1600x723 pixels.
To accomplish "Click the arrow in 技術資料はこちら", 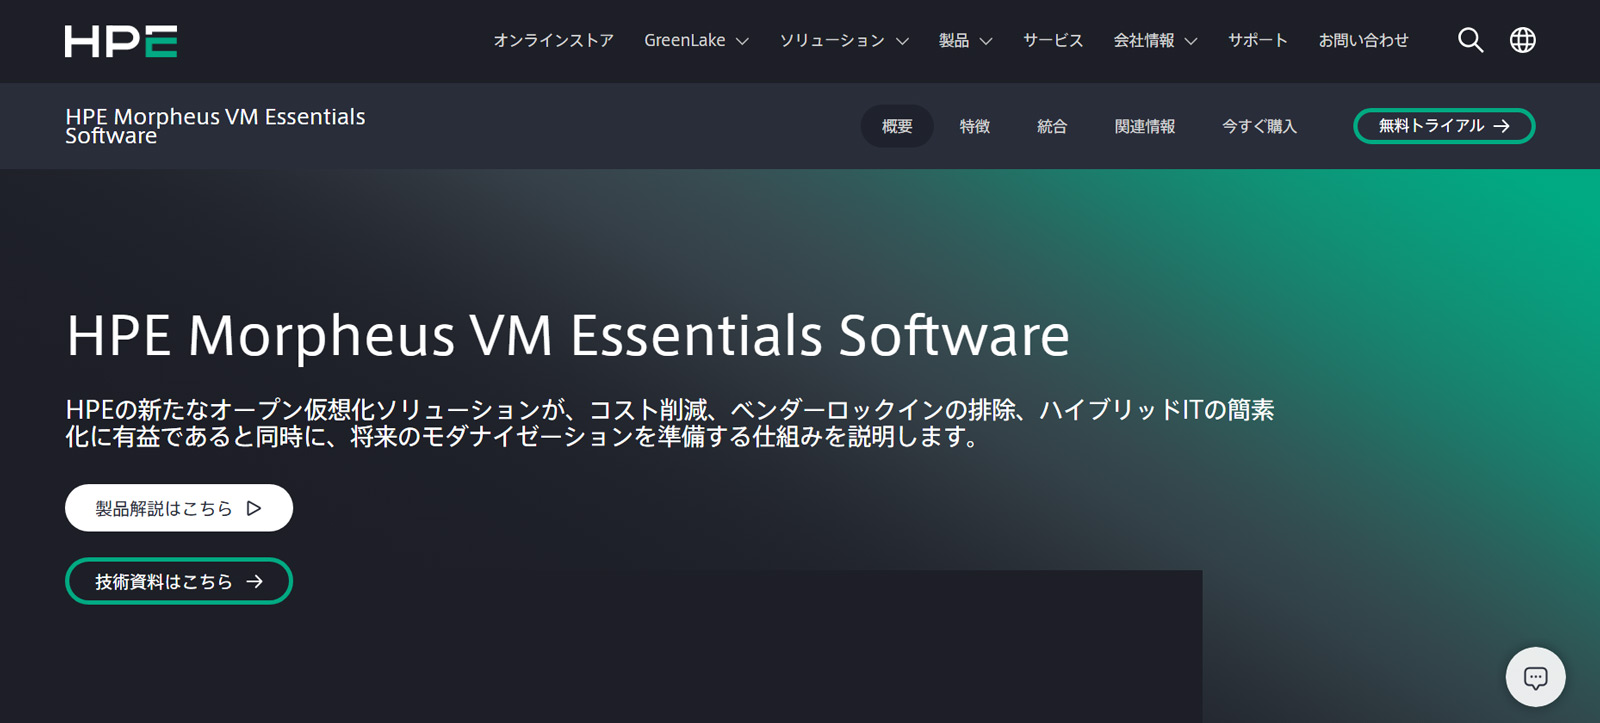I will coord(255,582).
